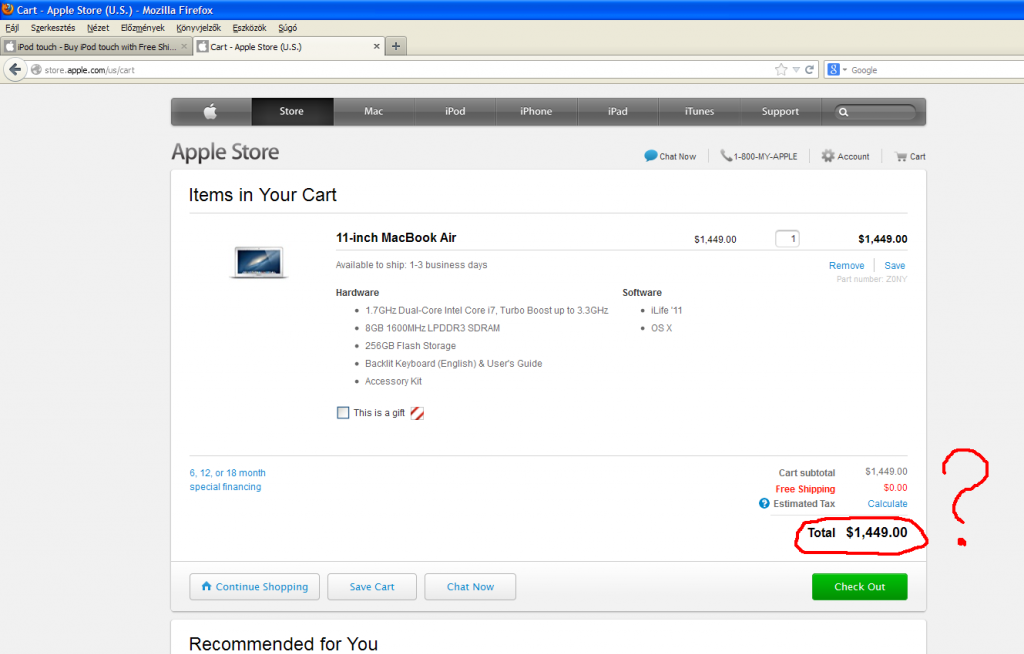Check the This is a gift checkbox

point(343,412)
